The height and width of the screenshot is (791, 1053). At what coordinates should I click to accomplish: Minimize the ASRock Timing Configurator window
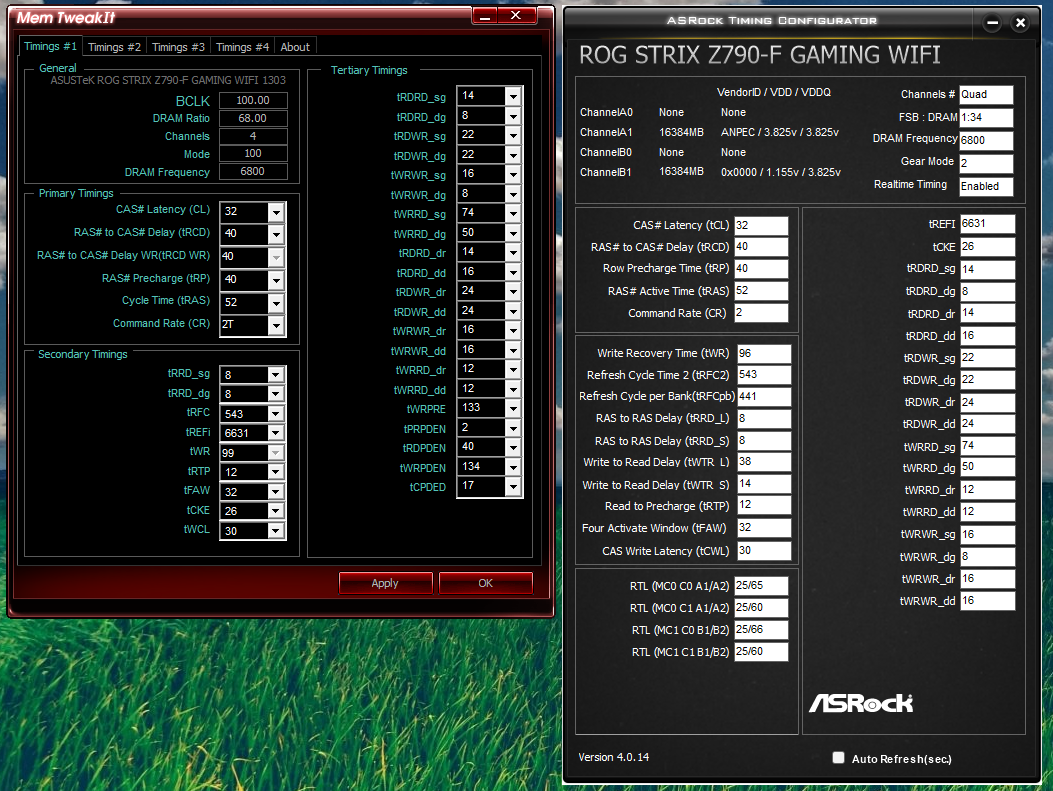[x=992, y=23]
